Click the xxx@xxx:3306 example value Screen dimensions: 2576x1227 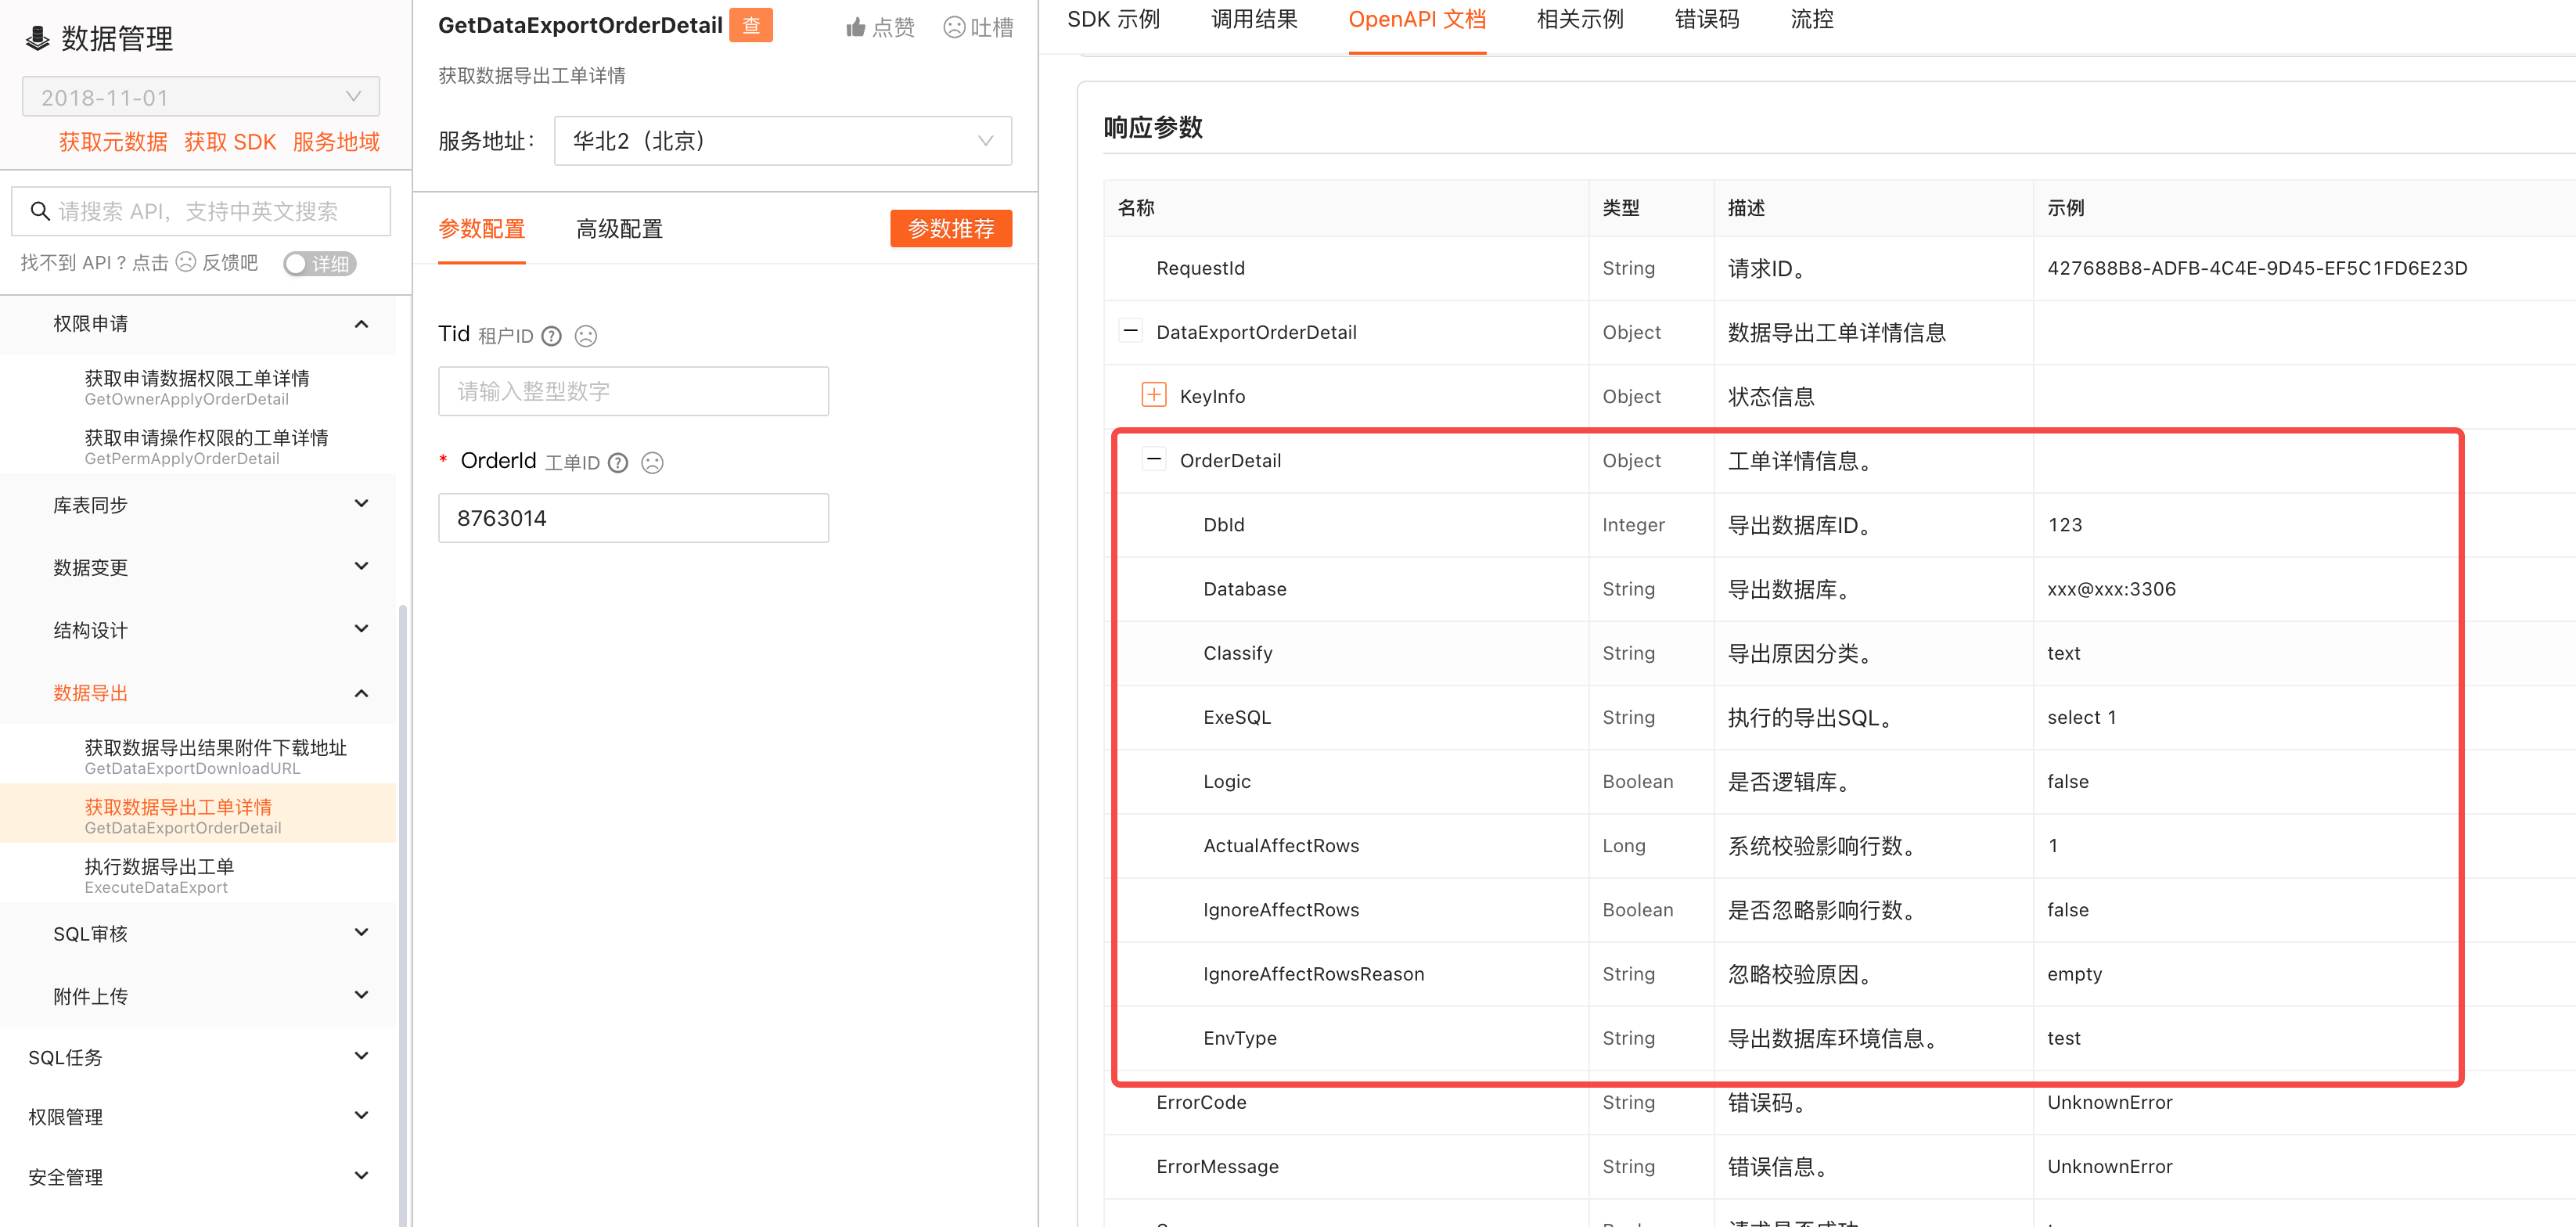point(2111,589)
